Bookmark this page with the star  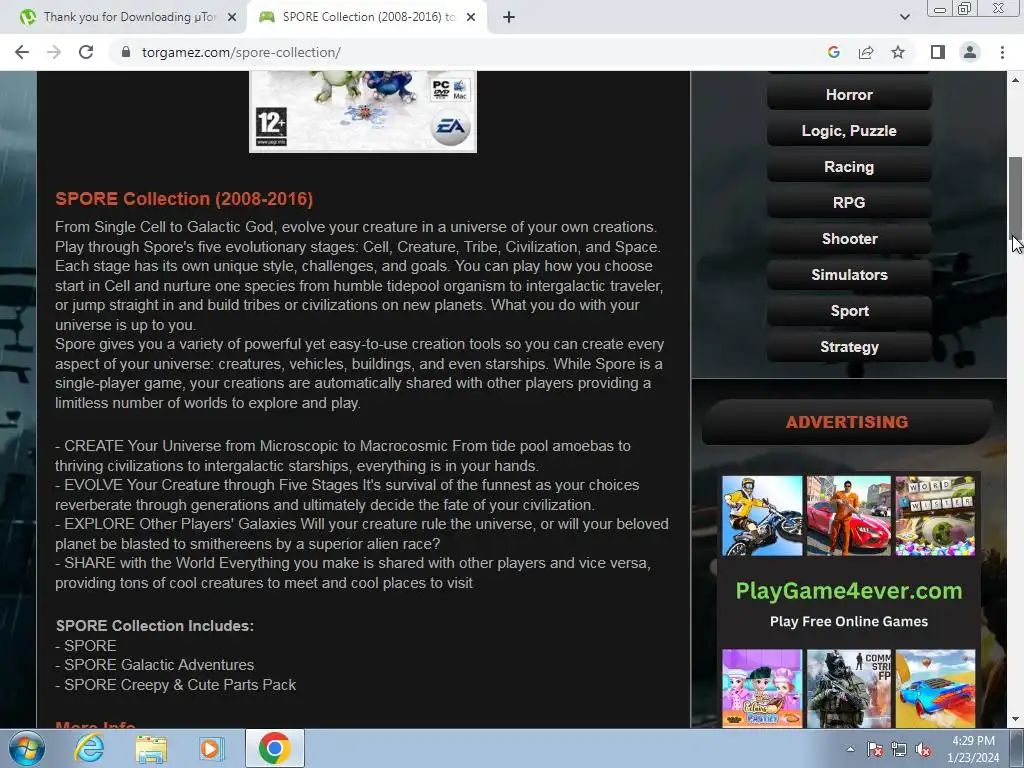(898, 52)
